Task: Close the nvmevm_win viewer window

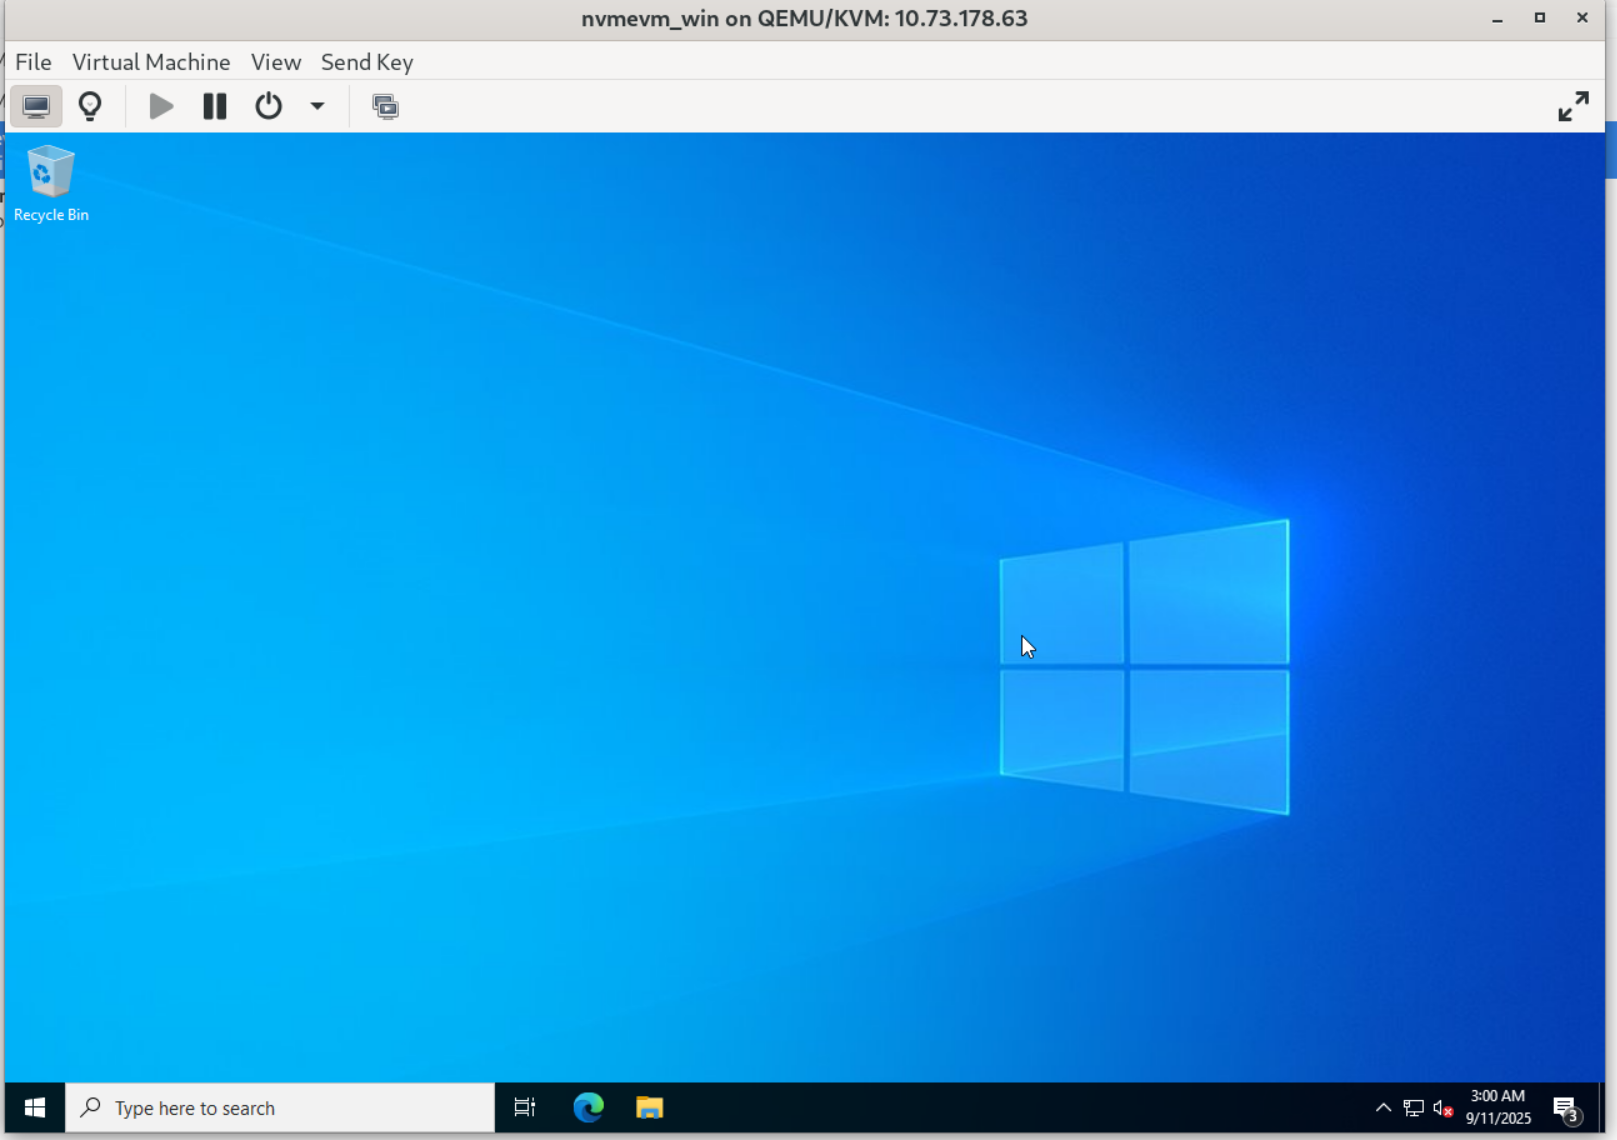Action: 1582,18
